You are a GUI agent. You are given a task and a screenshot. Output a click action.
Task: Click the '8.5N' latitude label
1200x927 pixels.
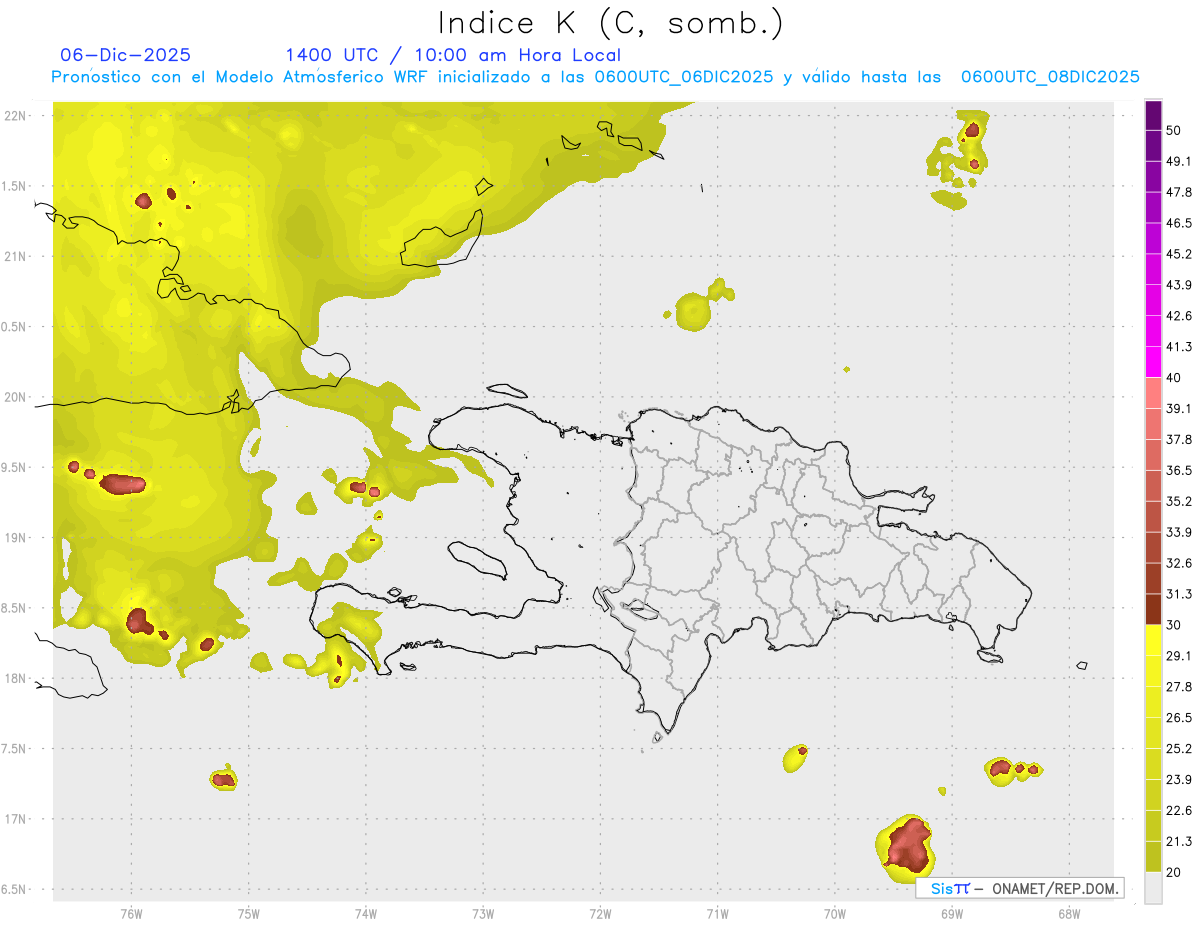(x=15, y=608)
